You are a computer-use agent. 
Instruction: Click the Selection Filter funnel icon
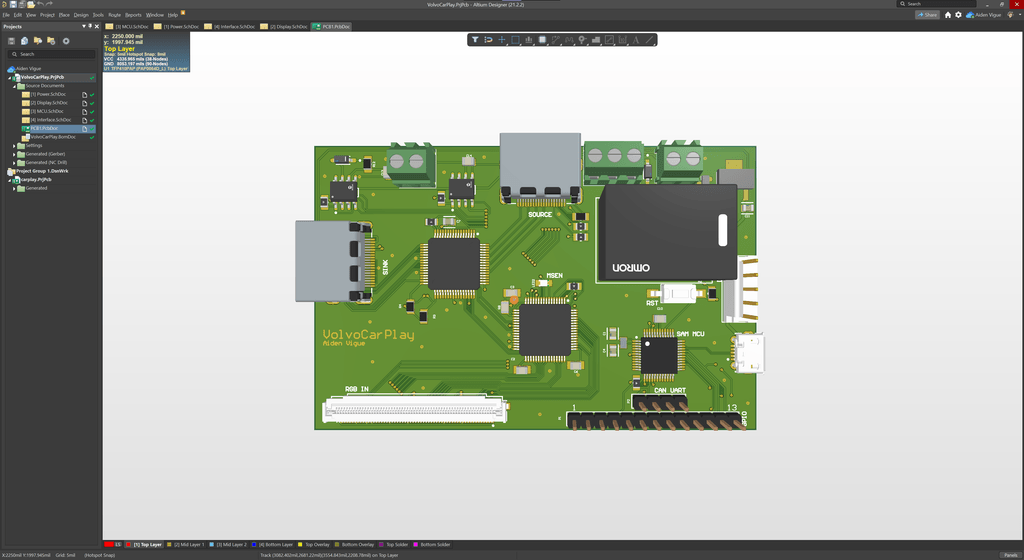tap(475, 40)
